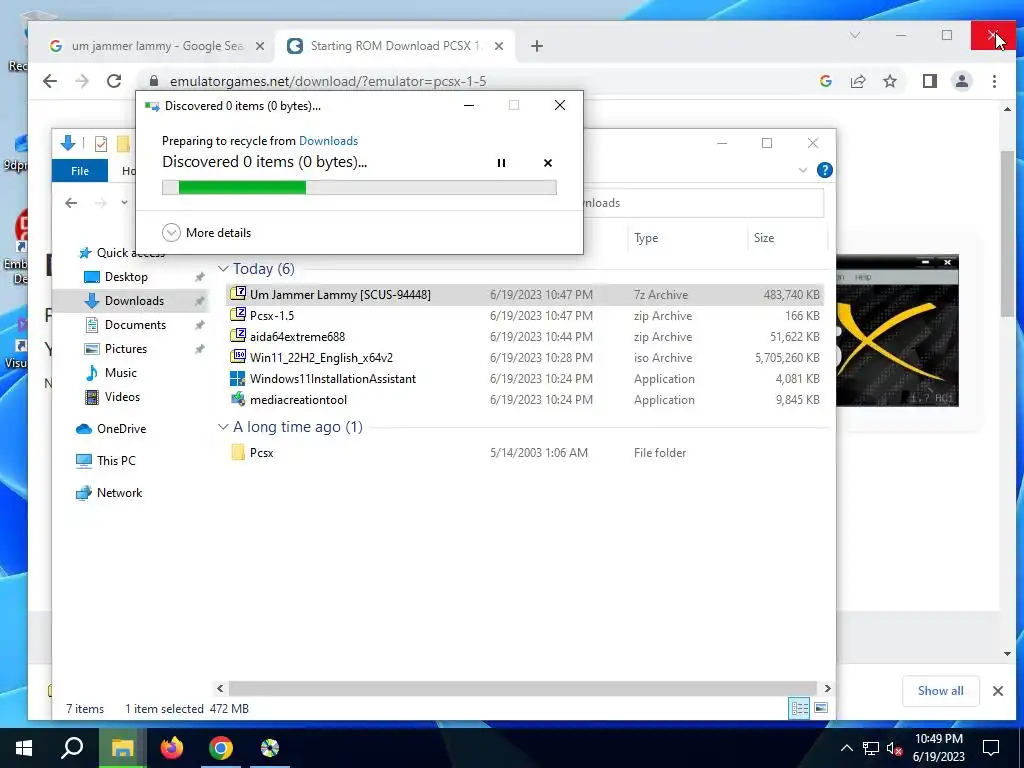1024x768 pixels.
Task: Close Chrome downloads bar
Action: (x=998, y=691)
